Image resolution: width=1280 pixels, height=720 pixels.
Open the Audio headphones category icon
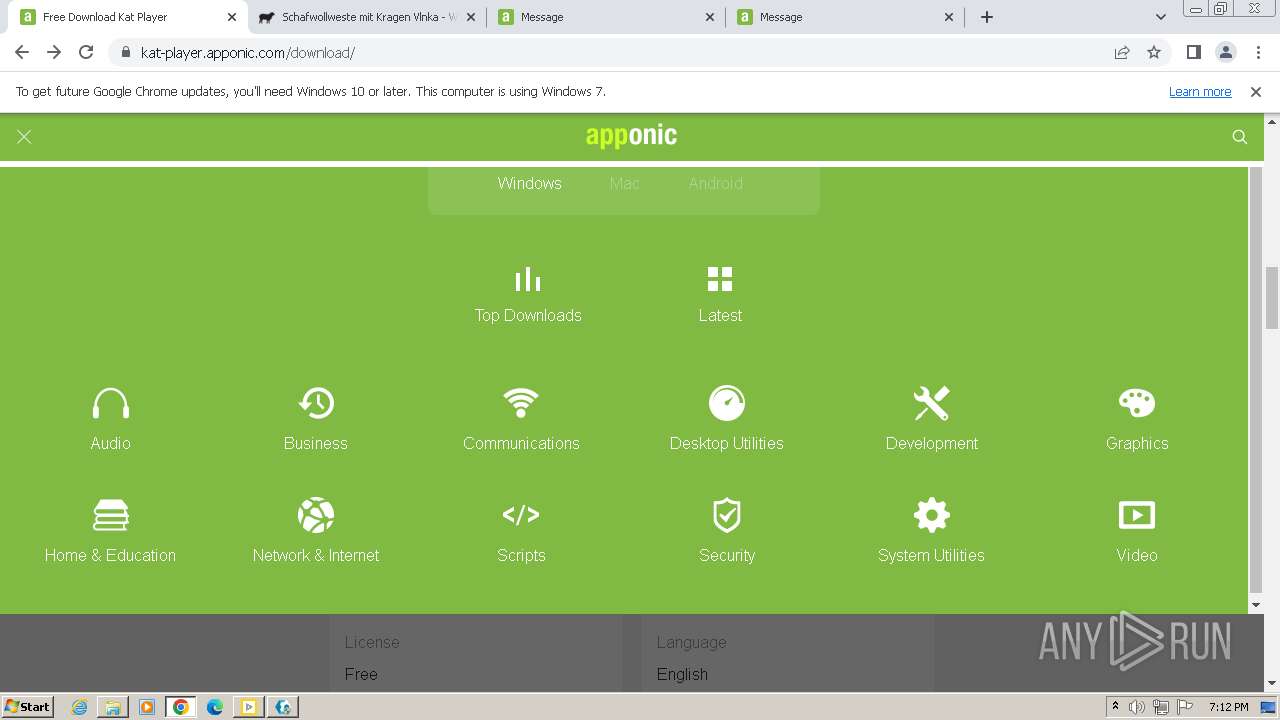(x=110, y=403)
